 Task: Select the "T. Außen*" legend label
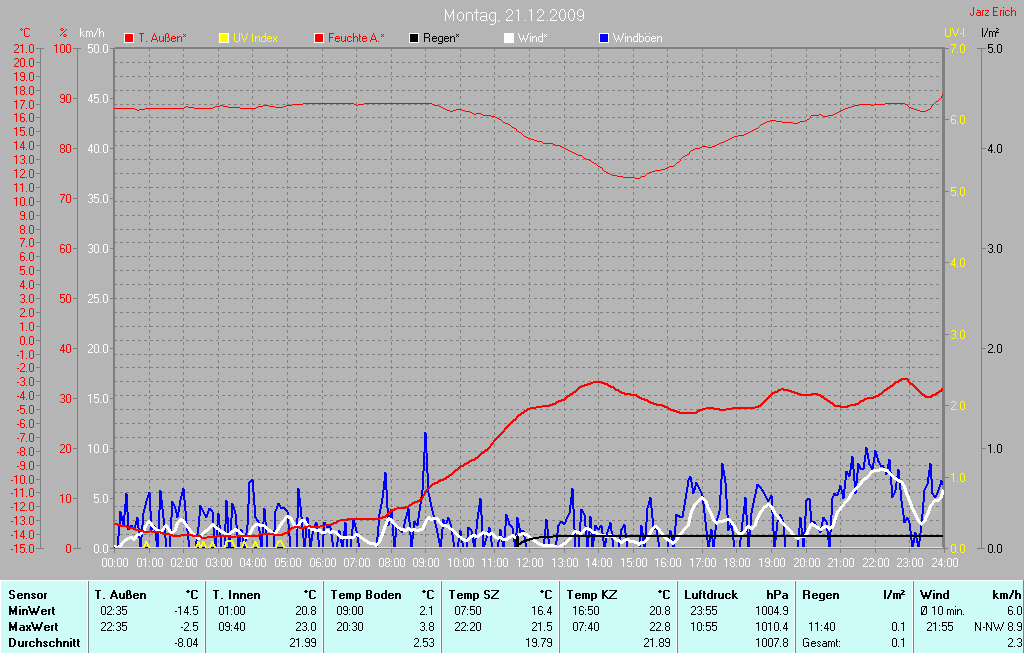point(162,38)
